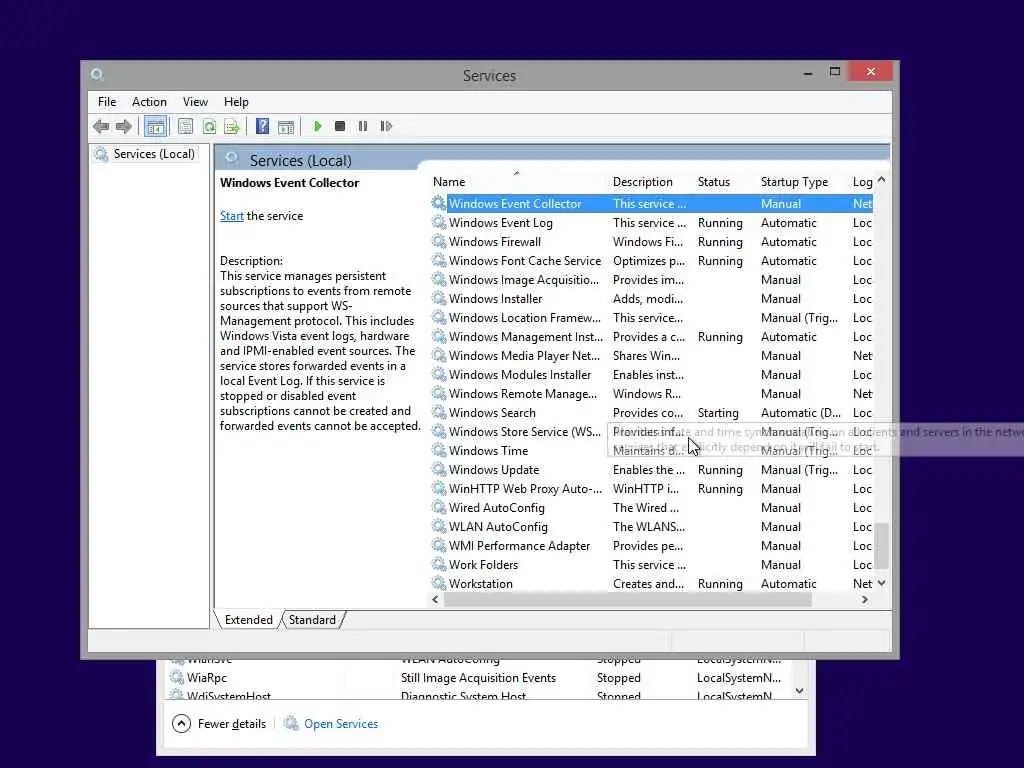This screenshot has width=1024, height=768.
Task: Select Windows Media Player Network service
Action: [x=651, y=355]
